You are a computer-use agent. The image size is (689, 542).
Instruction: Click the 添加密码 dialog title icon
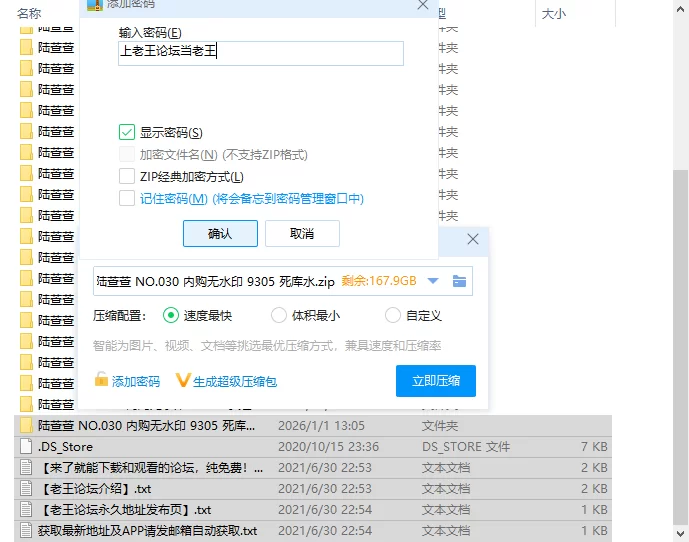point(95,4)
